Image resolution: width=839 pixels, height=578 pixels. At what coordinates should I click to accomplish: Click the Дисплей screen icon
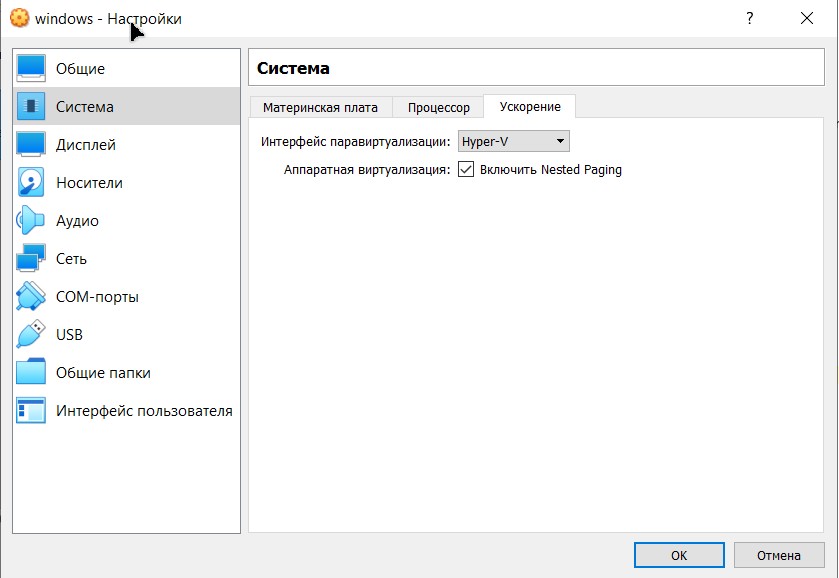(x=31, y=144)
